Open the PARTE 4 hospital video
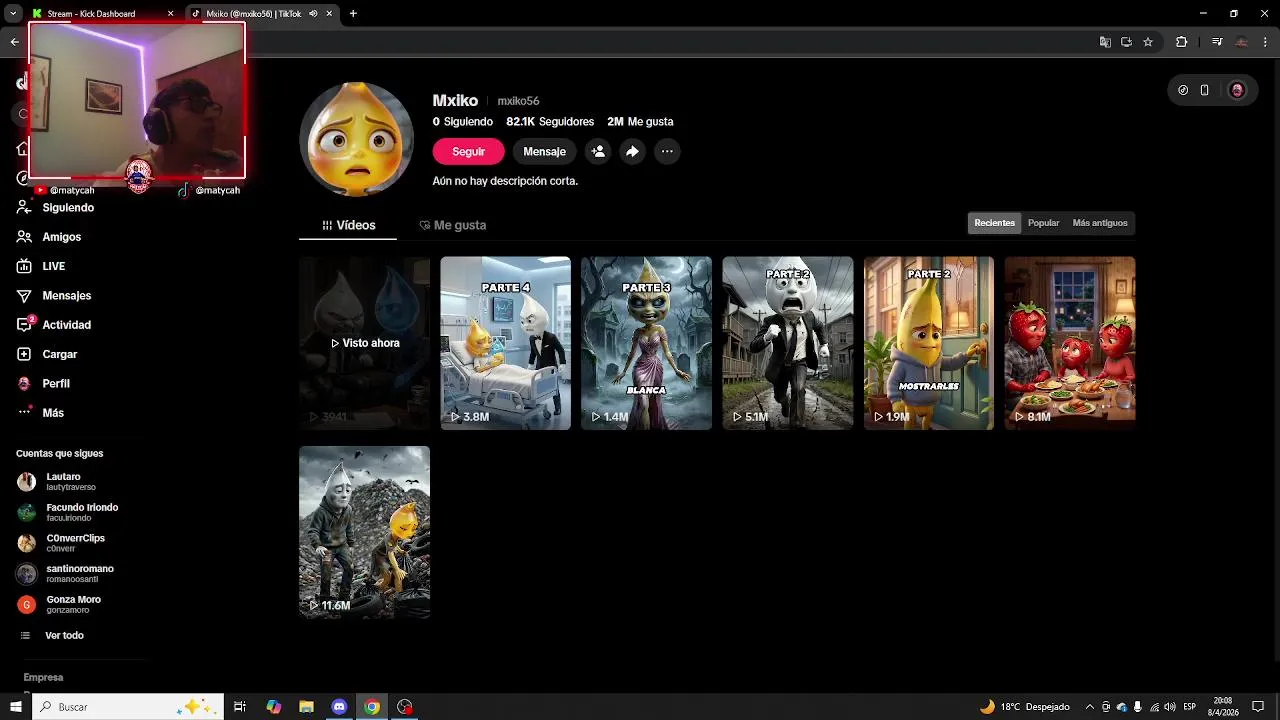The height and width of the screenshot is (720, 1280). [505, 343]
